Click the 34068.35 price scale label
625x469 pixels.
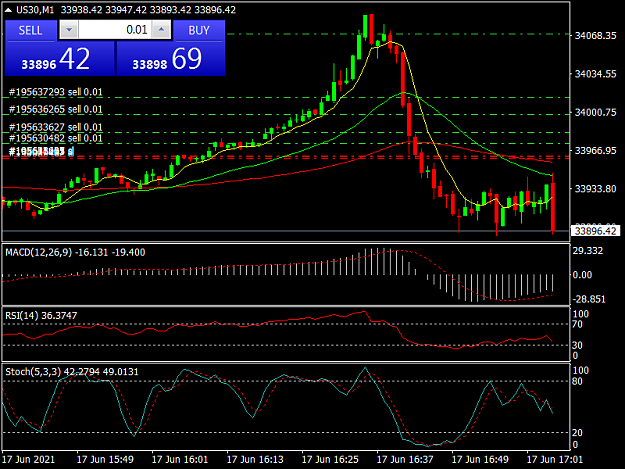pyautogui.click(x=596, y=36)
